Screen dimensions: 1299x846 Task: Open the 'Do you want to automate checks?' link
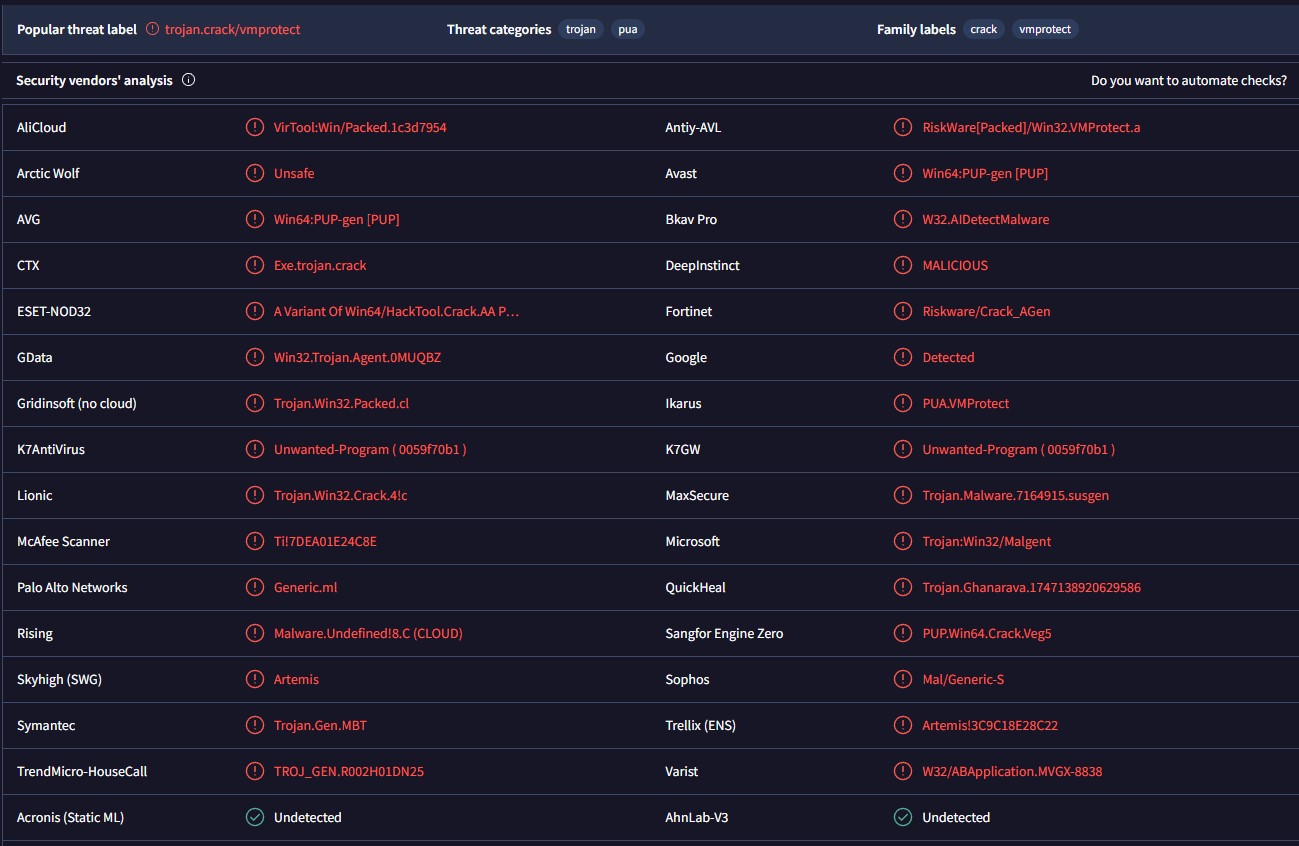[x=1189, y=80]
